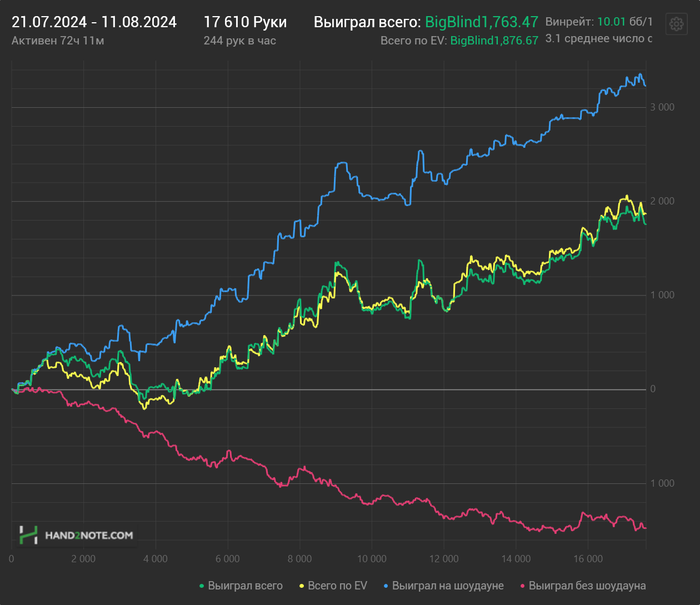This screenshot has height=605, width=700.
Task: Open the graph settings gear icon
Action: 676,24
